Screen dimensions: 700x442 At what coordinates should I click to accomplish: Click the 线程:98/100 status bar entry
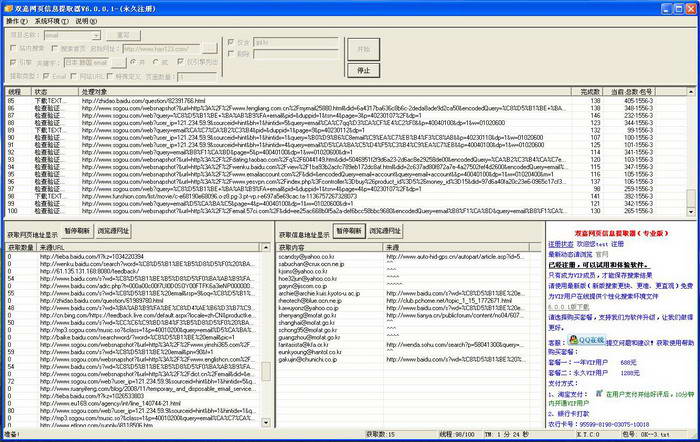pyautogui.click(x=457, y=434)
